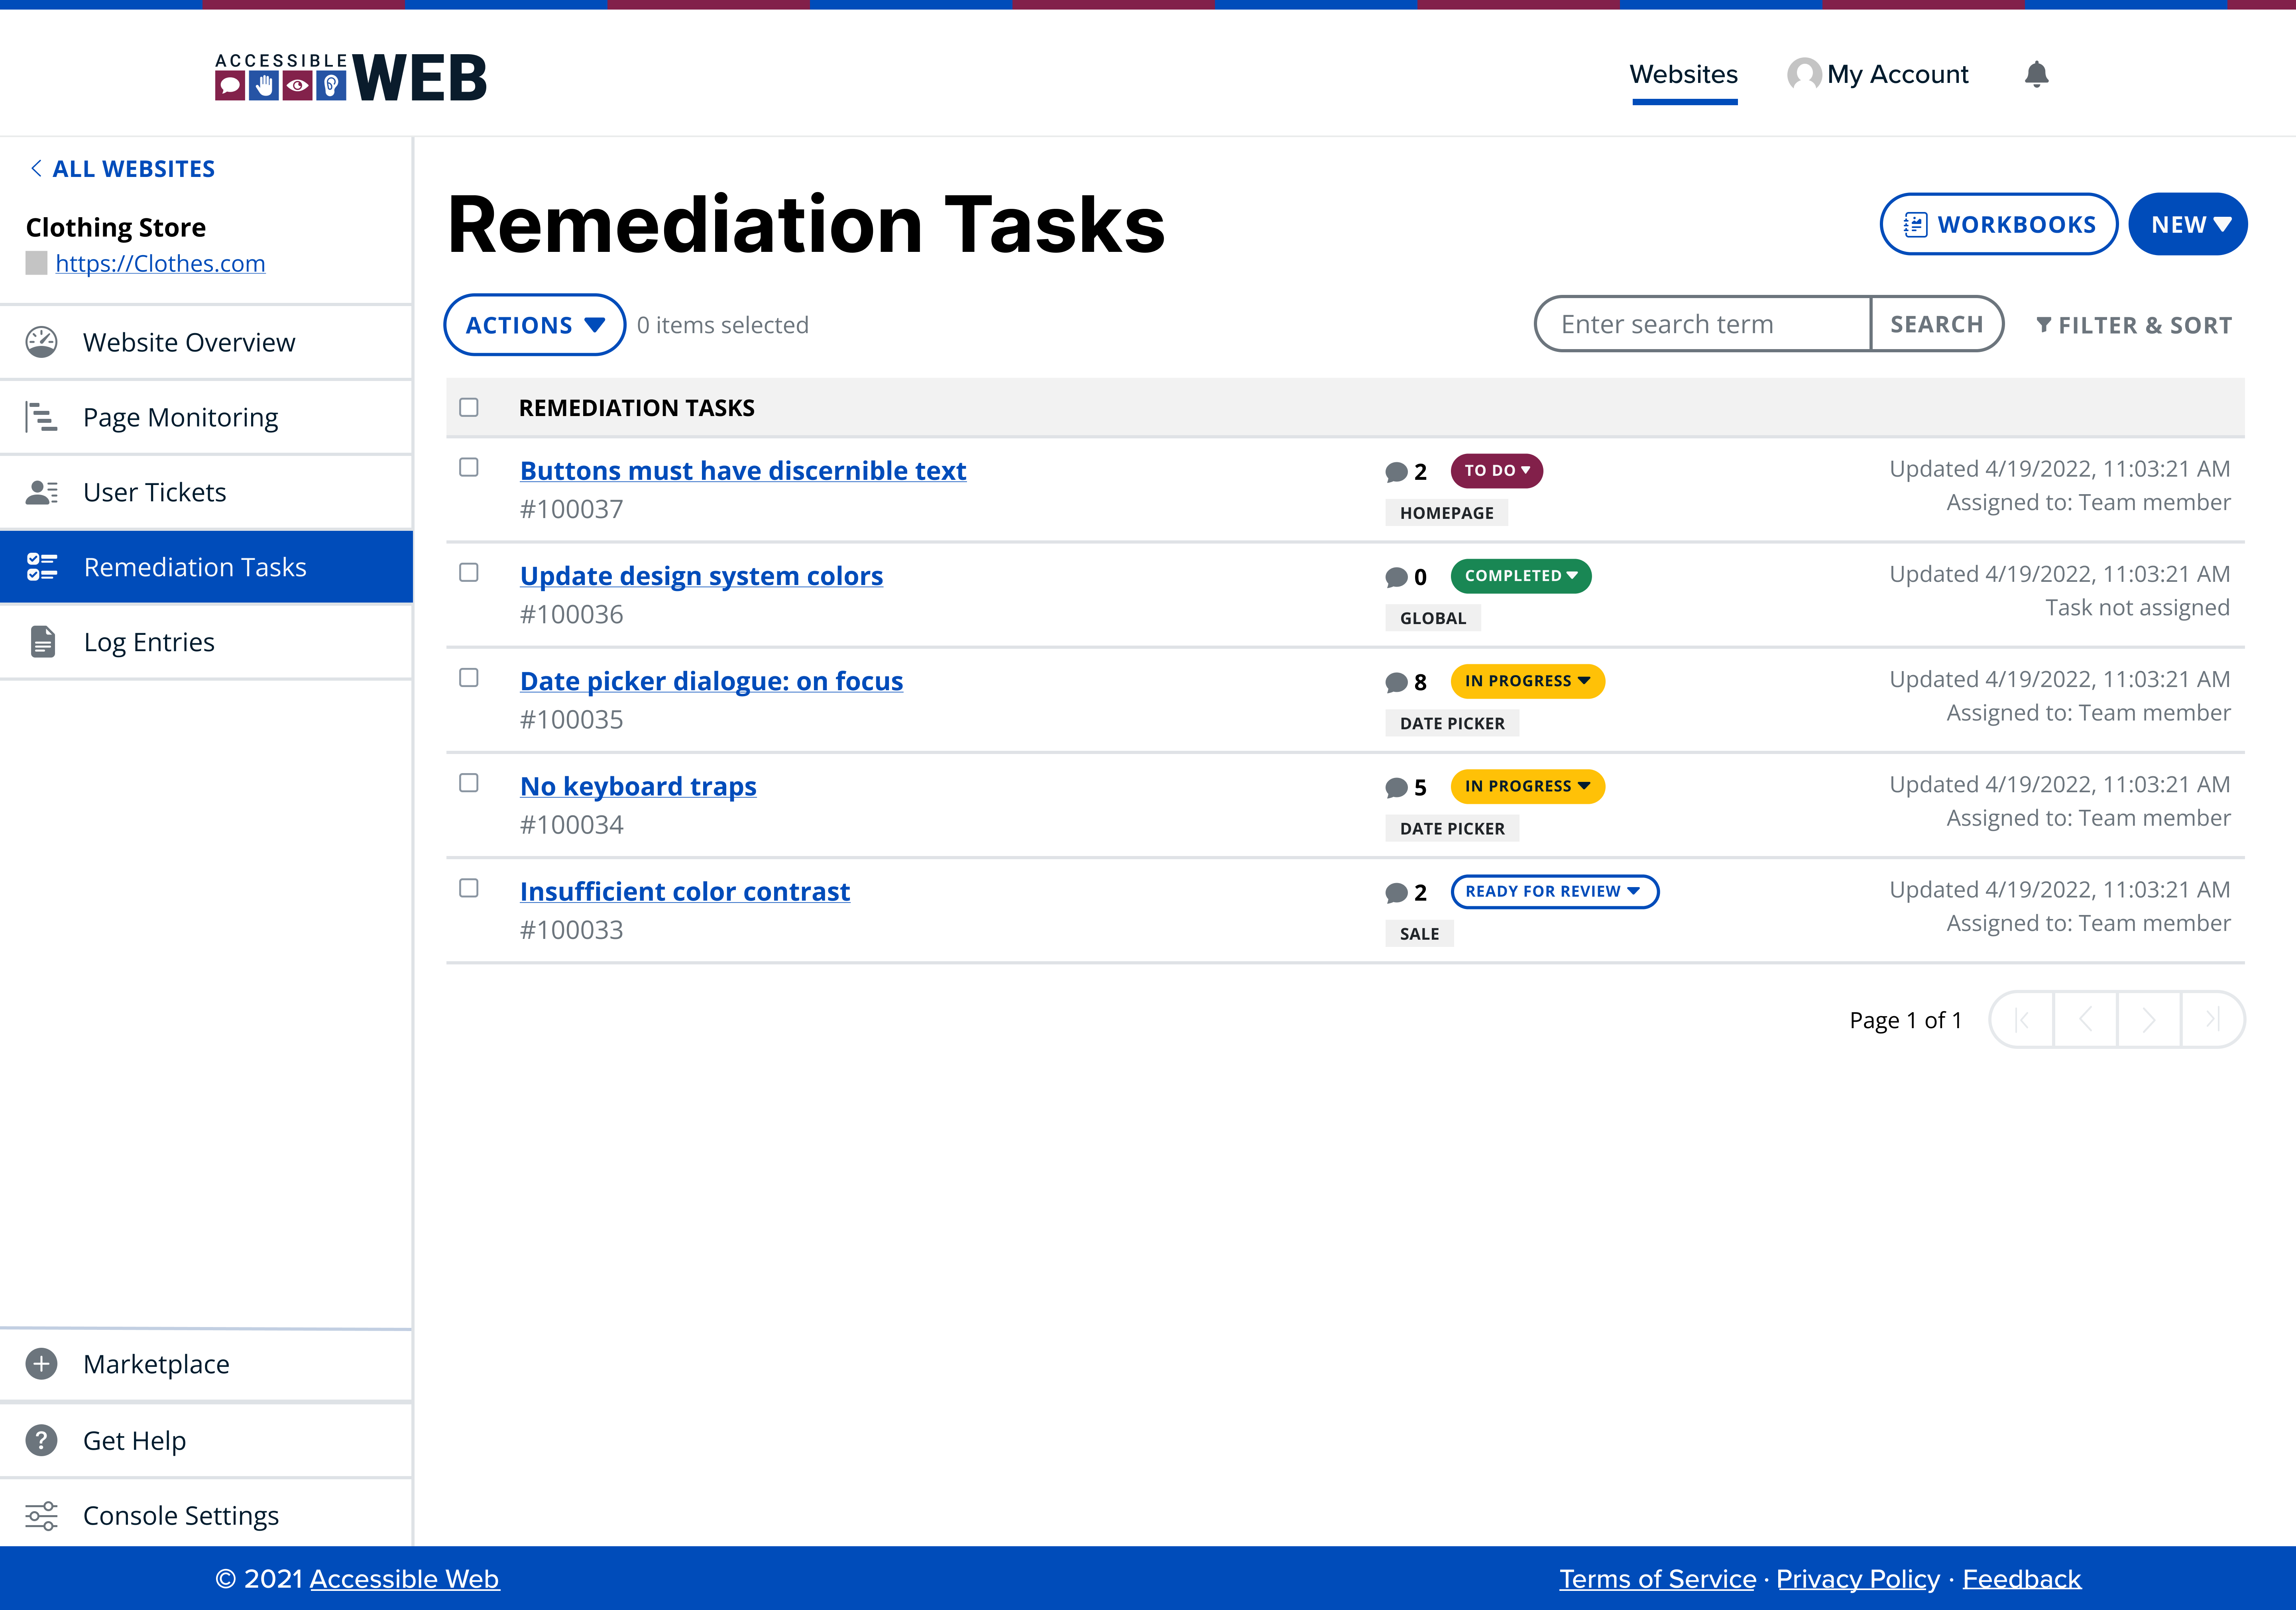Open the Insufficient color contrast task link
Image resolution: width=2296 pixels, height=1610 pixels.
(x=685, y=891)
